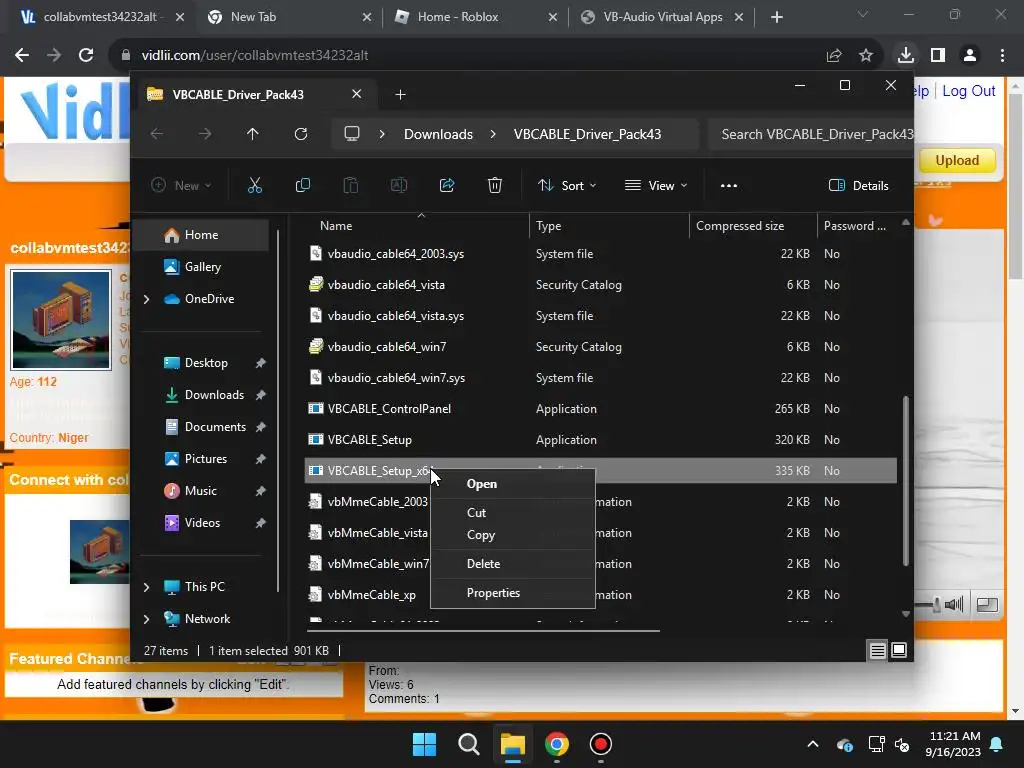Open Chrome downloads icon
The height and width of the screenshot is (768, 1024).
906,55
